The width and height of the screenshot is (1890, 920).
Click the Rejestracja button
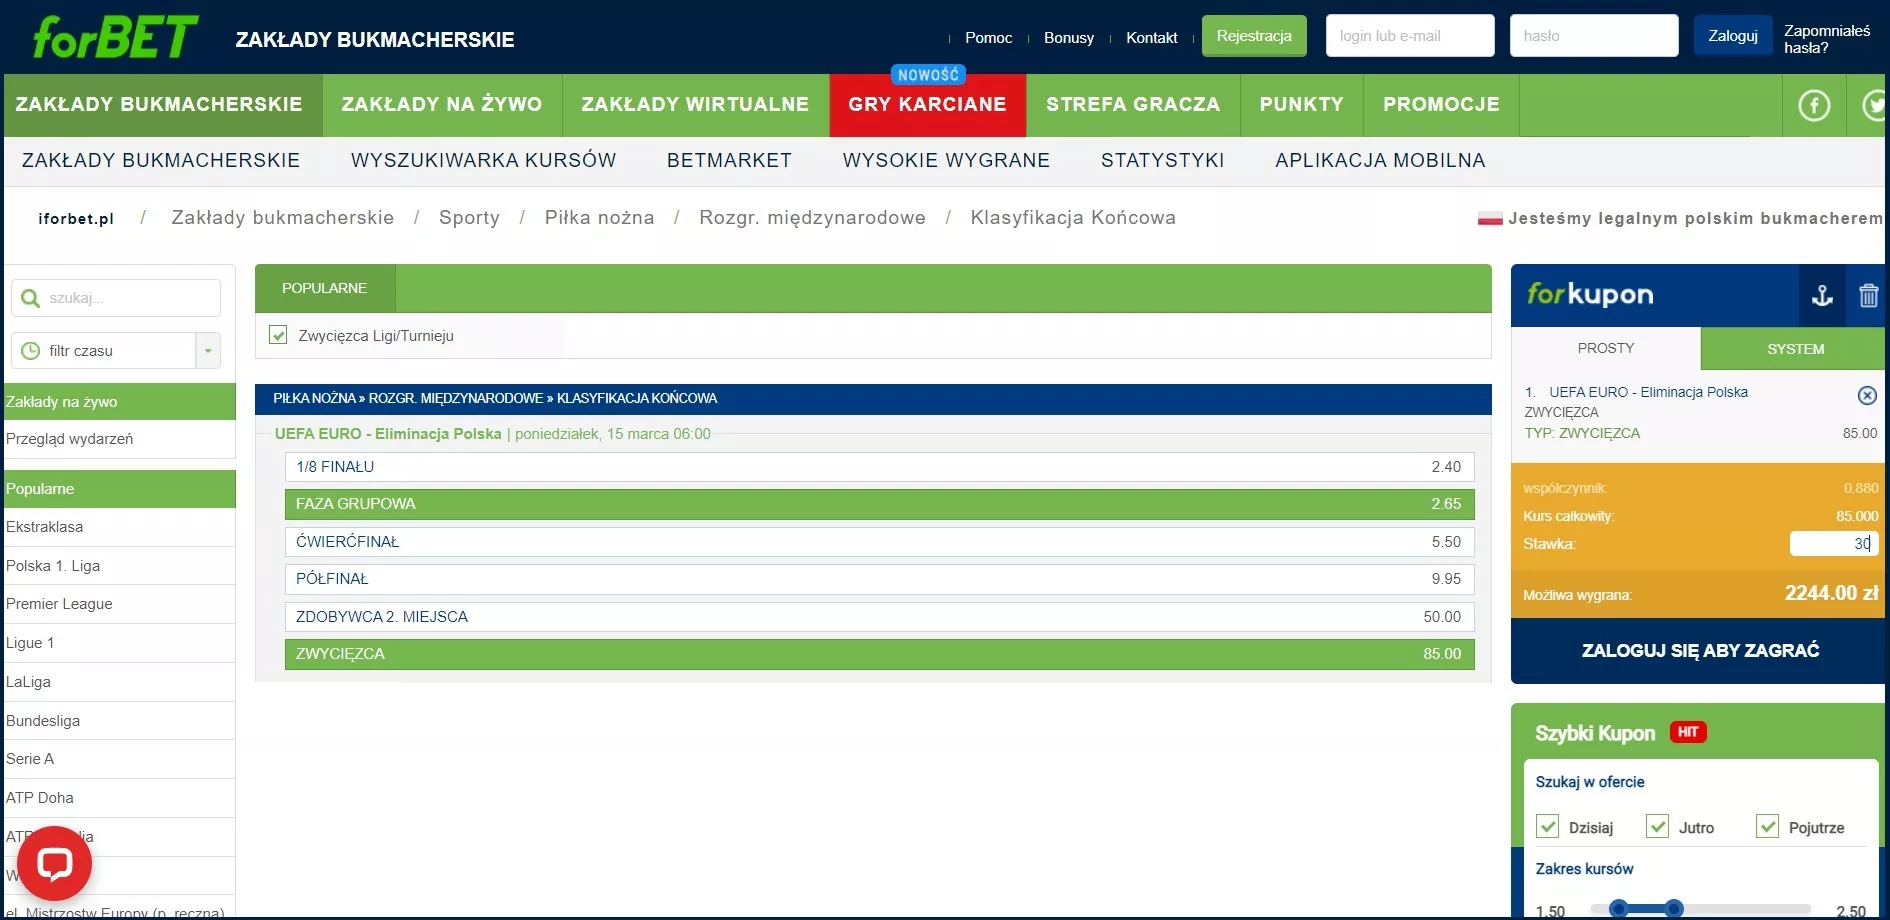(1254, 36)
